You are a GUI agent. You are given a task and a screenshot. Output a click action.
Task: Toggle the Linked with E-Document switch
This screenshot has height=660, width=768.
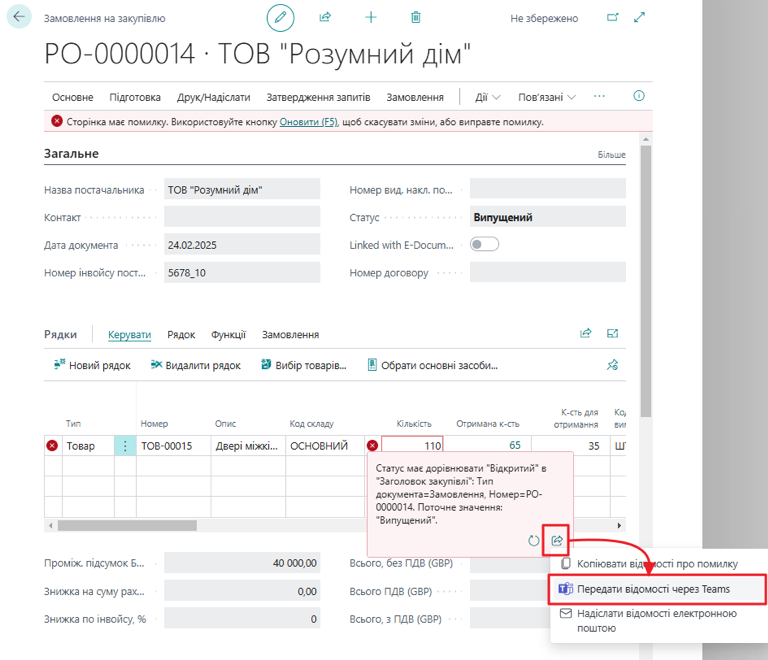pyautogui.click(x=484, y=244)
